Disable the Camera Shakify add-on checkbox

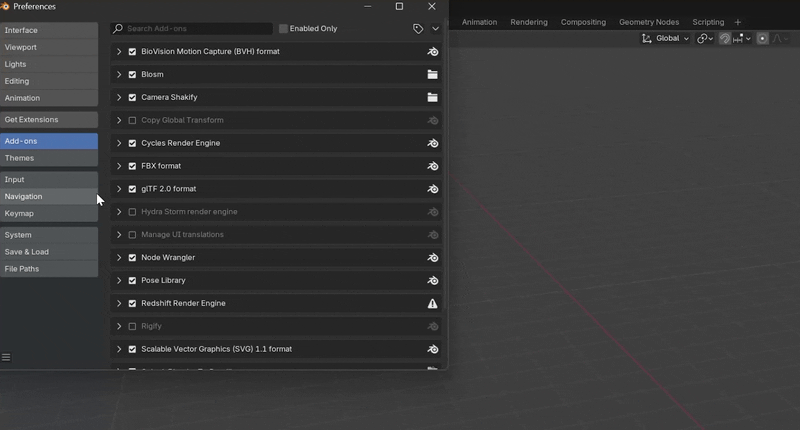[x=132, y=97]
